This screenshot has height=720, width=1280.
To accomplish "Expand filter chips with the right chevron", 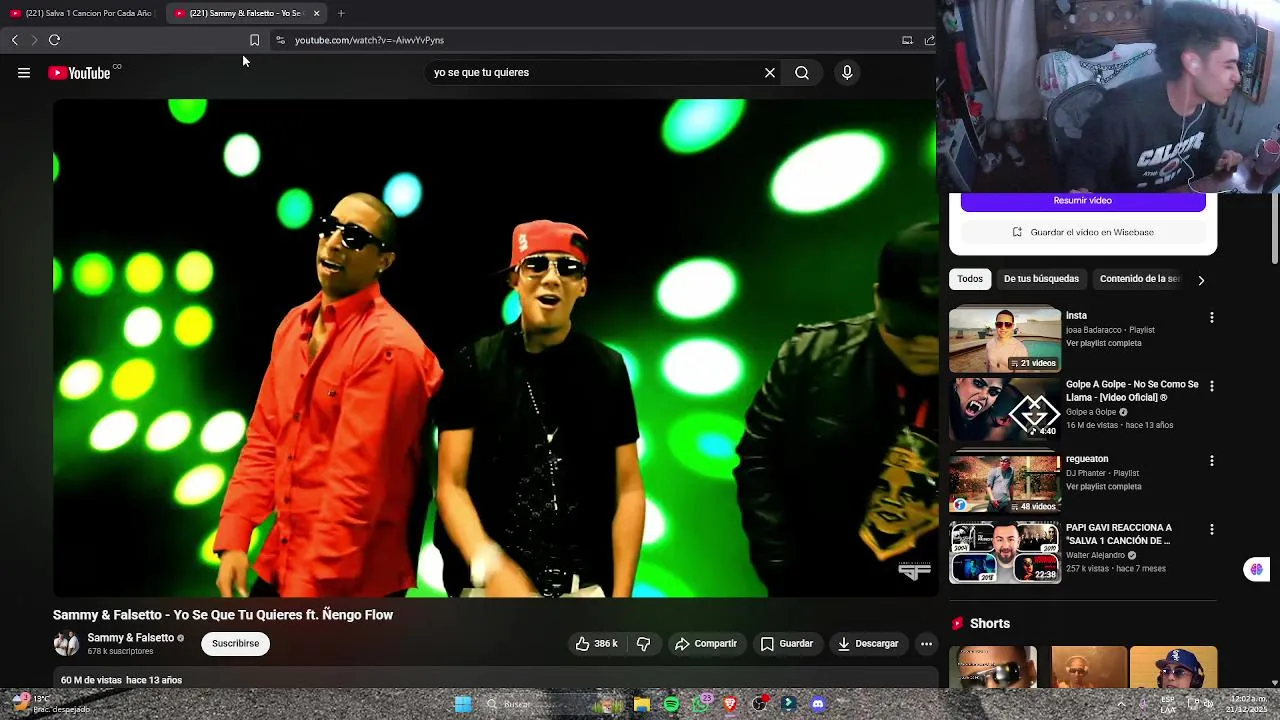I will tap(1201, 280).
